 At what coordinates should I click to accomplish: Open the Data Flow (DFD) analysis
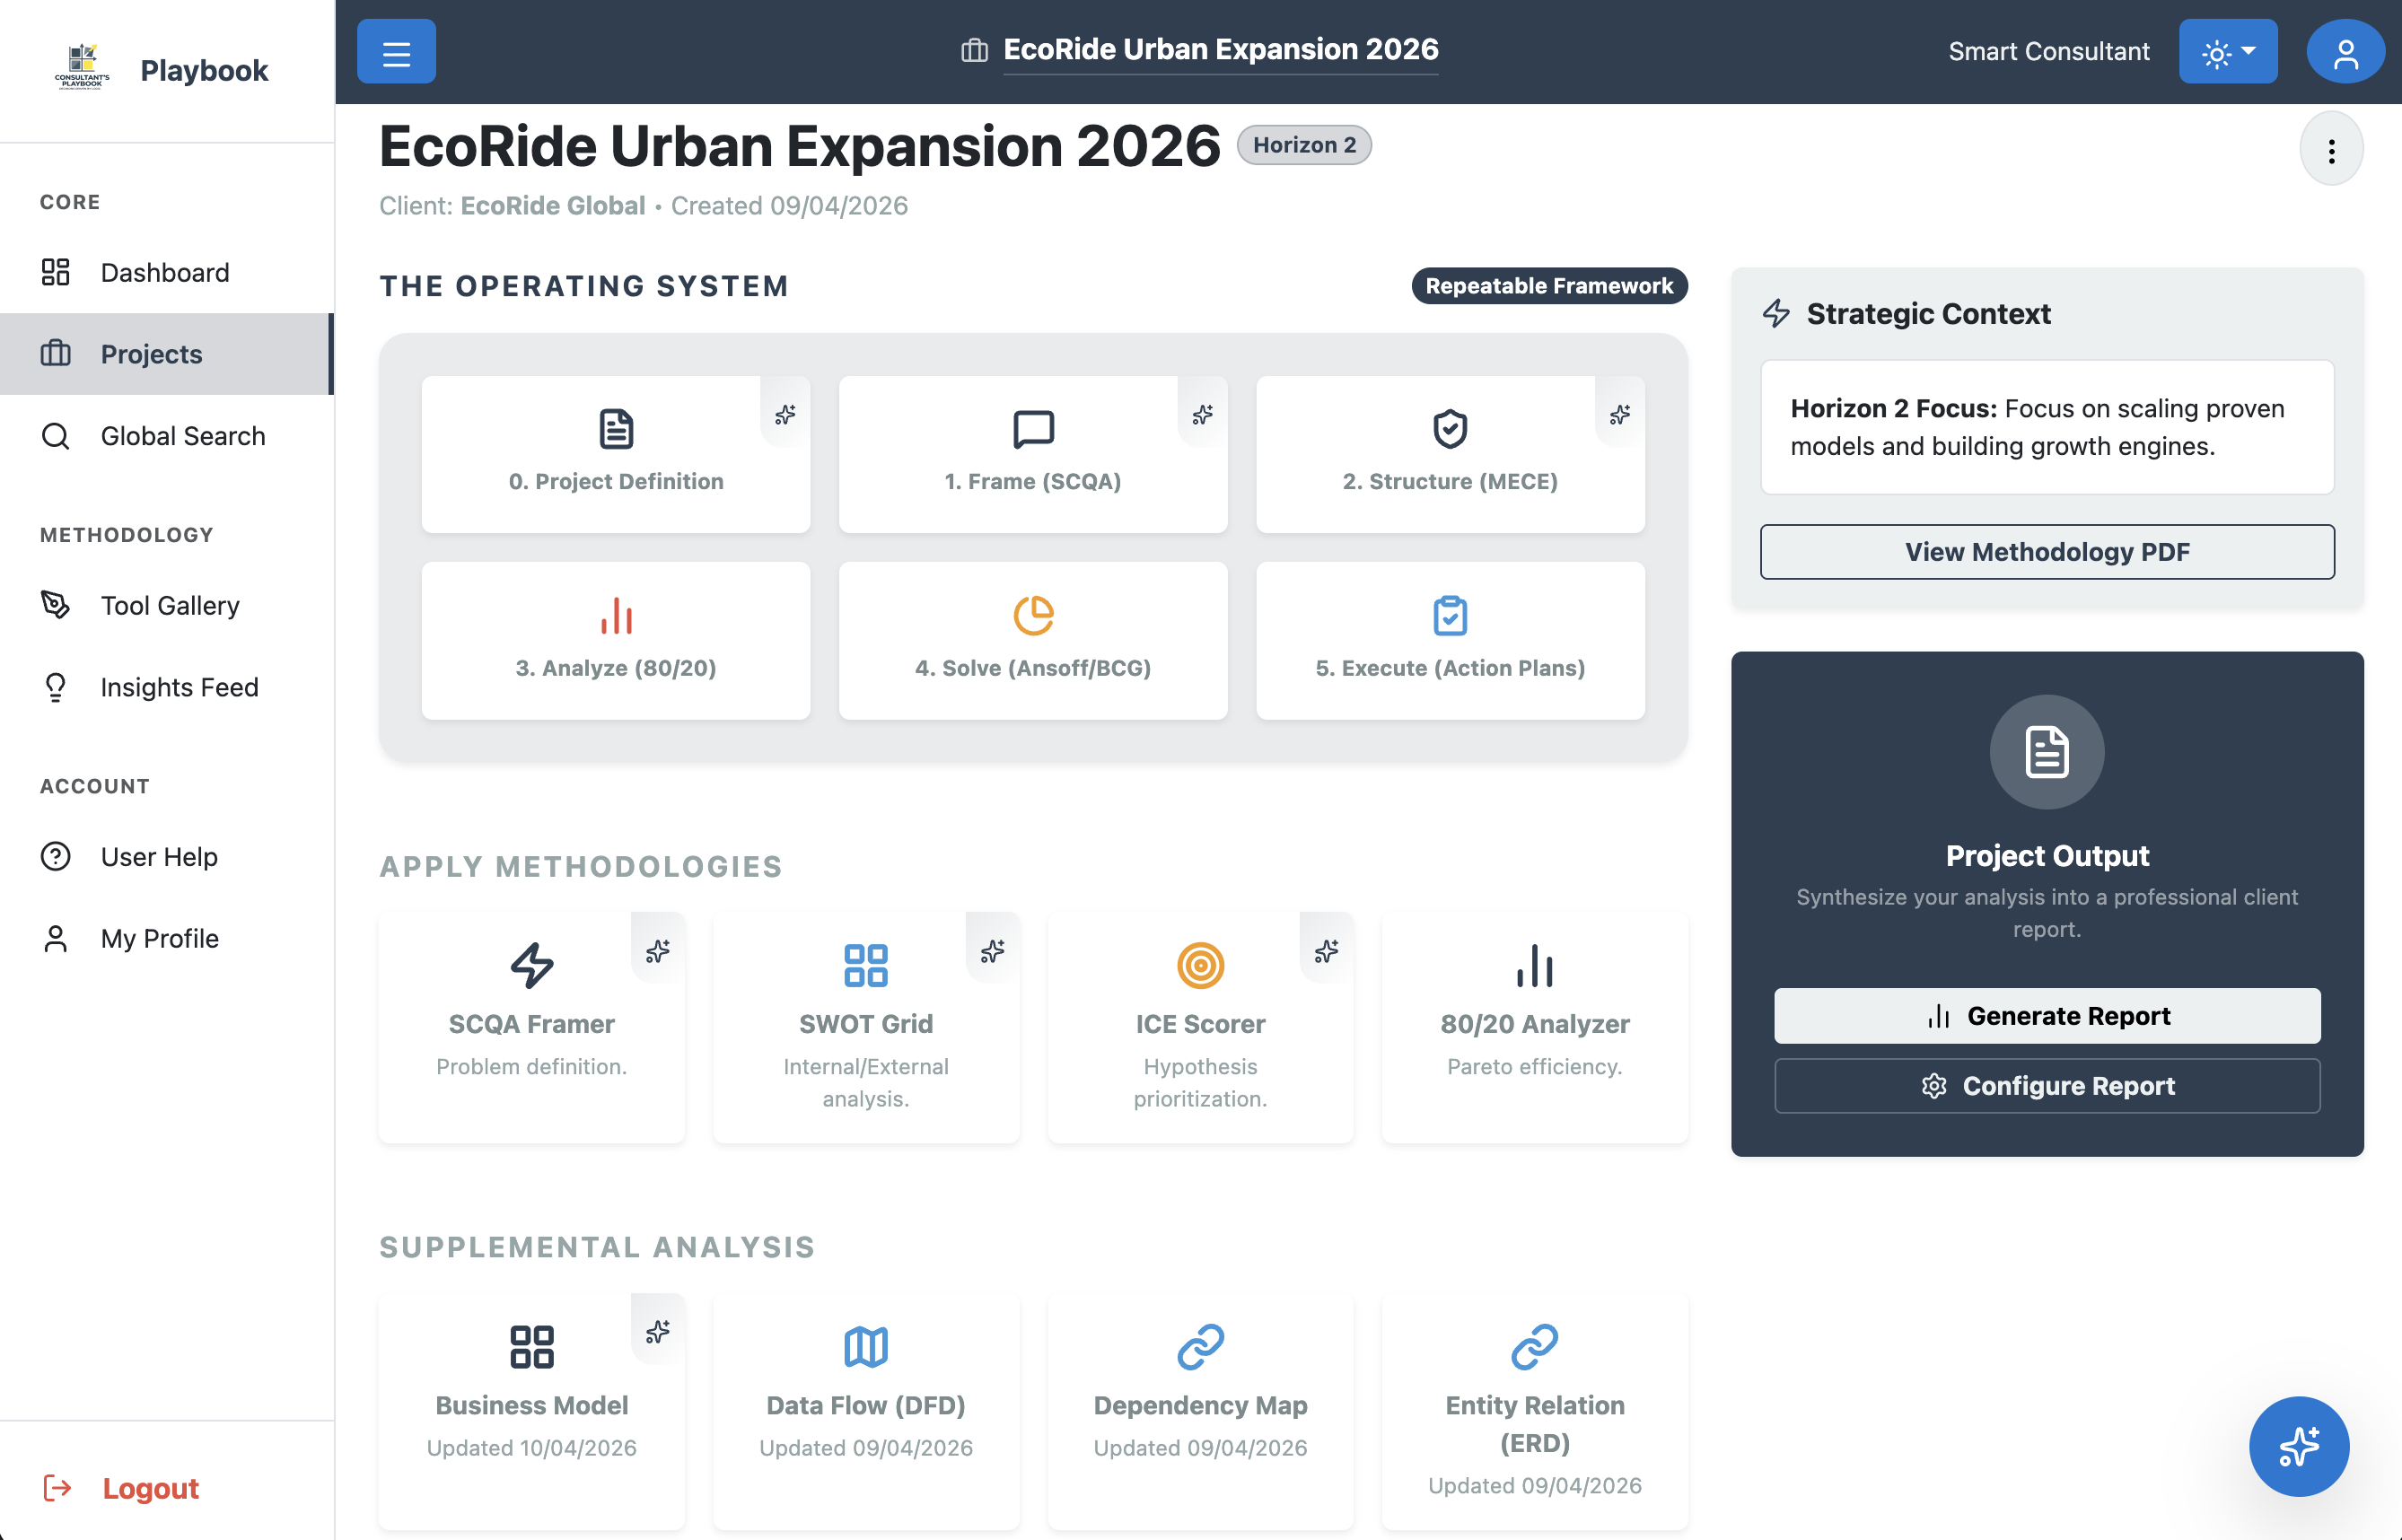[866, 1404]
